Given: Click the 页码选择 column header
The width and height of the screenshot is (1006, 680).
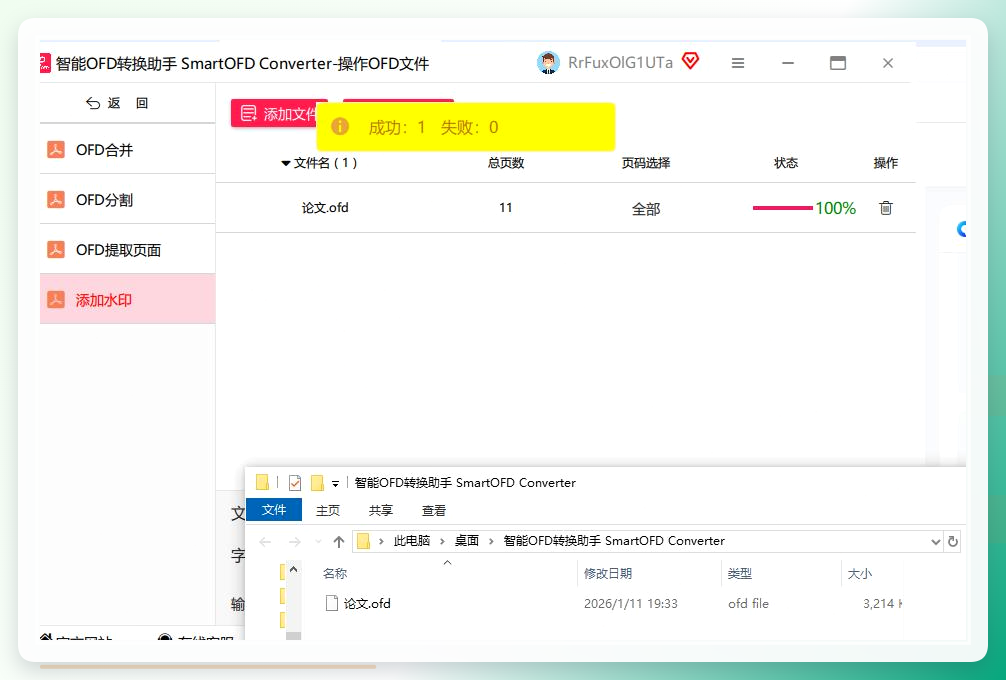Looking at the screenshot, I should (645, 163).
